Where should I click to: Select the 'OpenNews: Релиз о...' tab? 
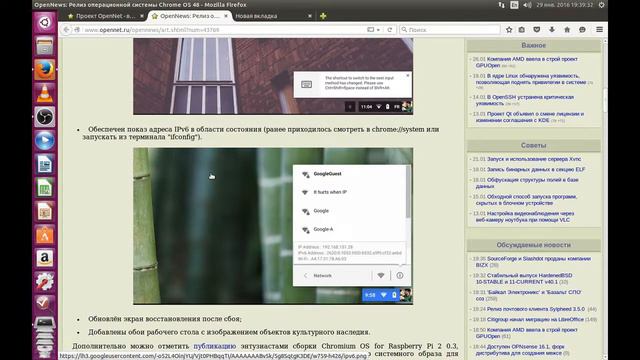click(189, 16)
